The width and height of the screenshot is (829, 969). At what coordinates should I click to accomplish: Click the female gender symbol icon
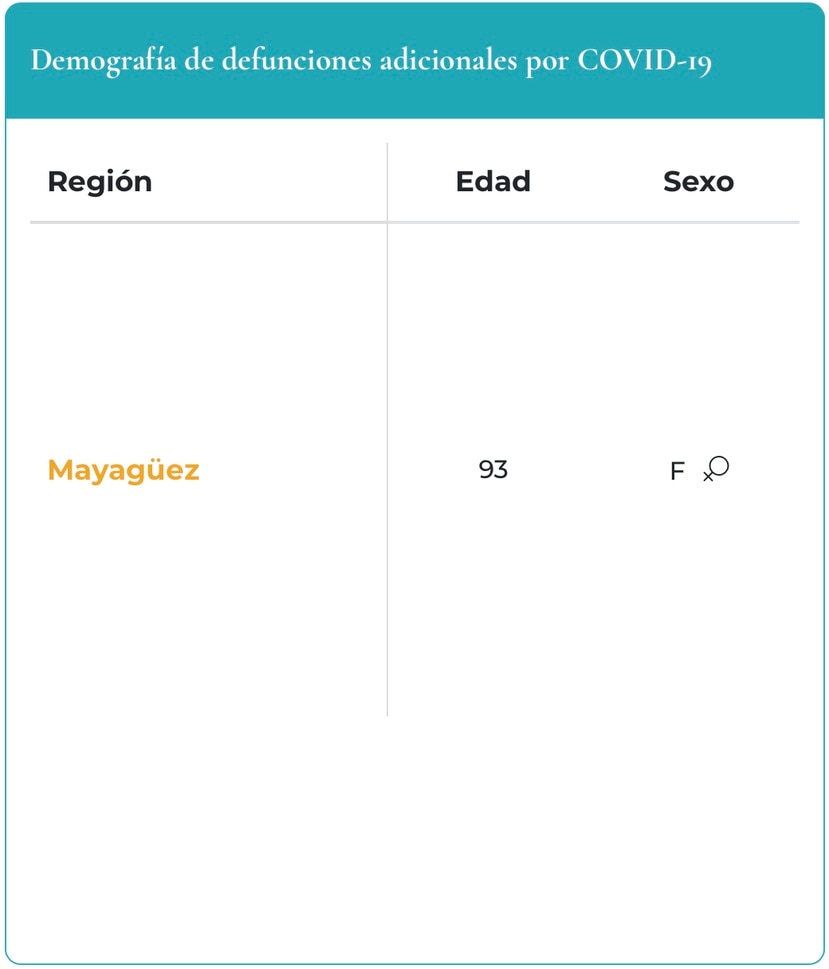pyautogui.click(x=716, y=468)
